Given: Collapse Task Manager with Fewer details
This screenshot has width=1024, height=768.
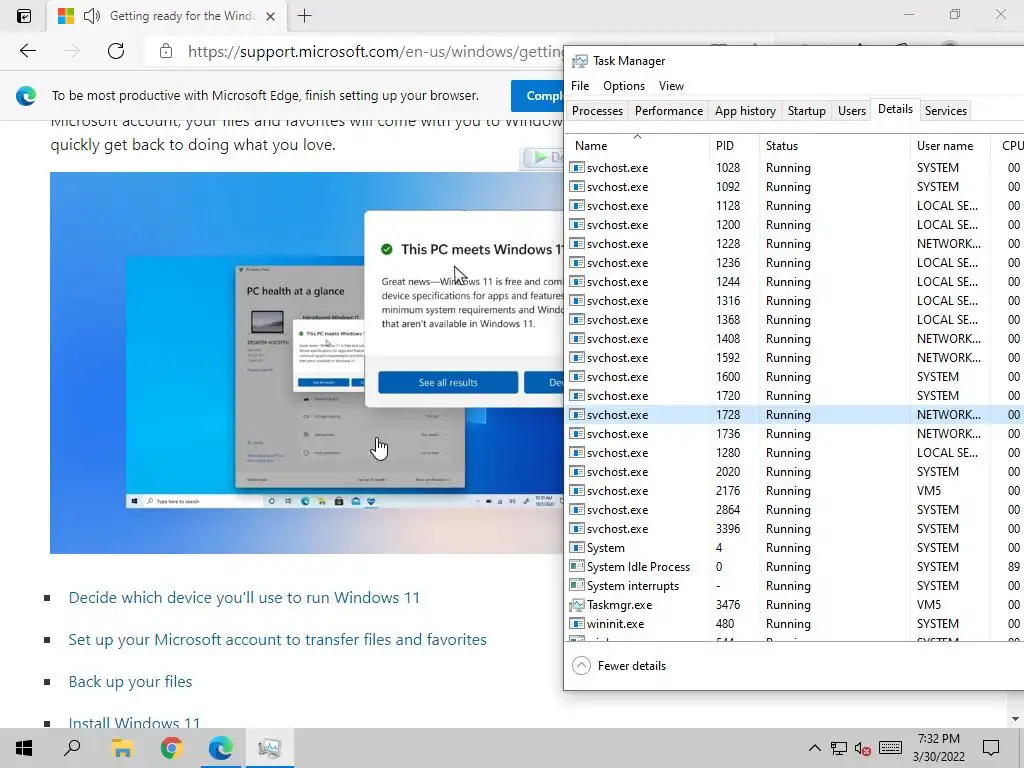Looking at the screenshot, I should [618, 665].
